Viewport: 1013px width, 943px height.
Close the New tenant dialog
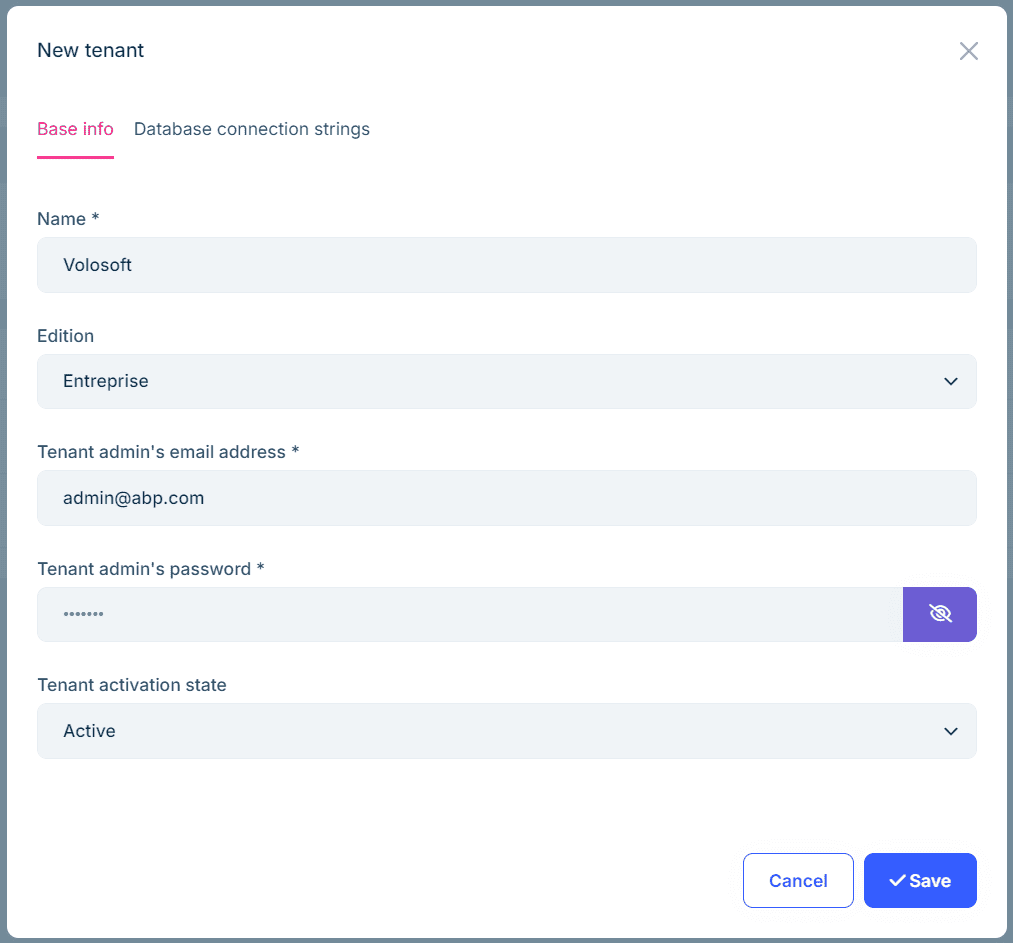coord(968,51)
